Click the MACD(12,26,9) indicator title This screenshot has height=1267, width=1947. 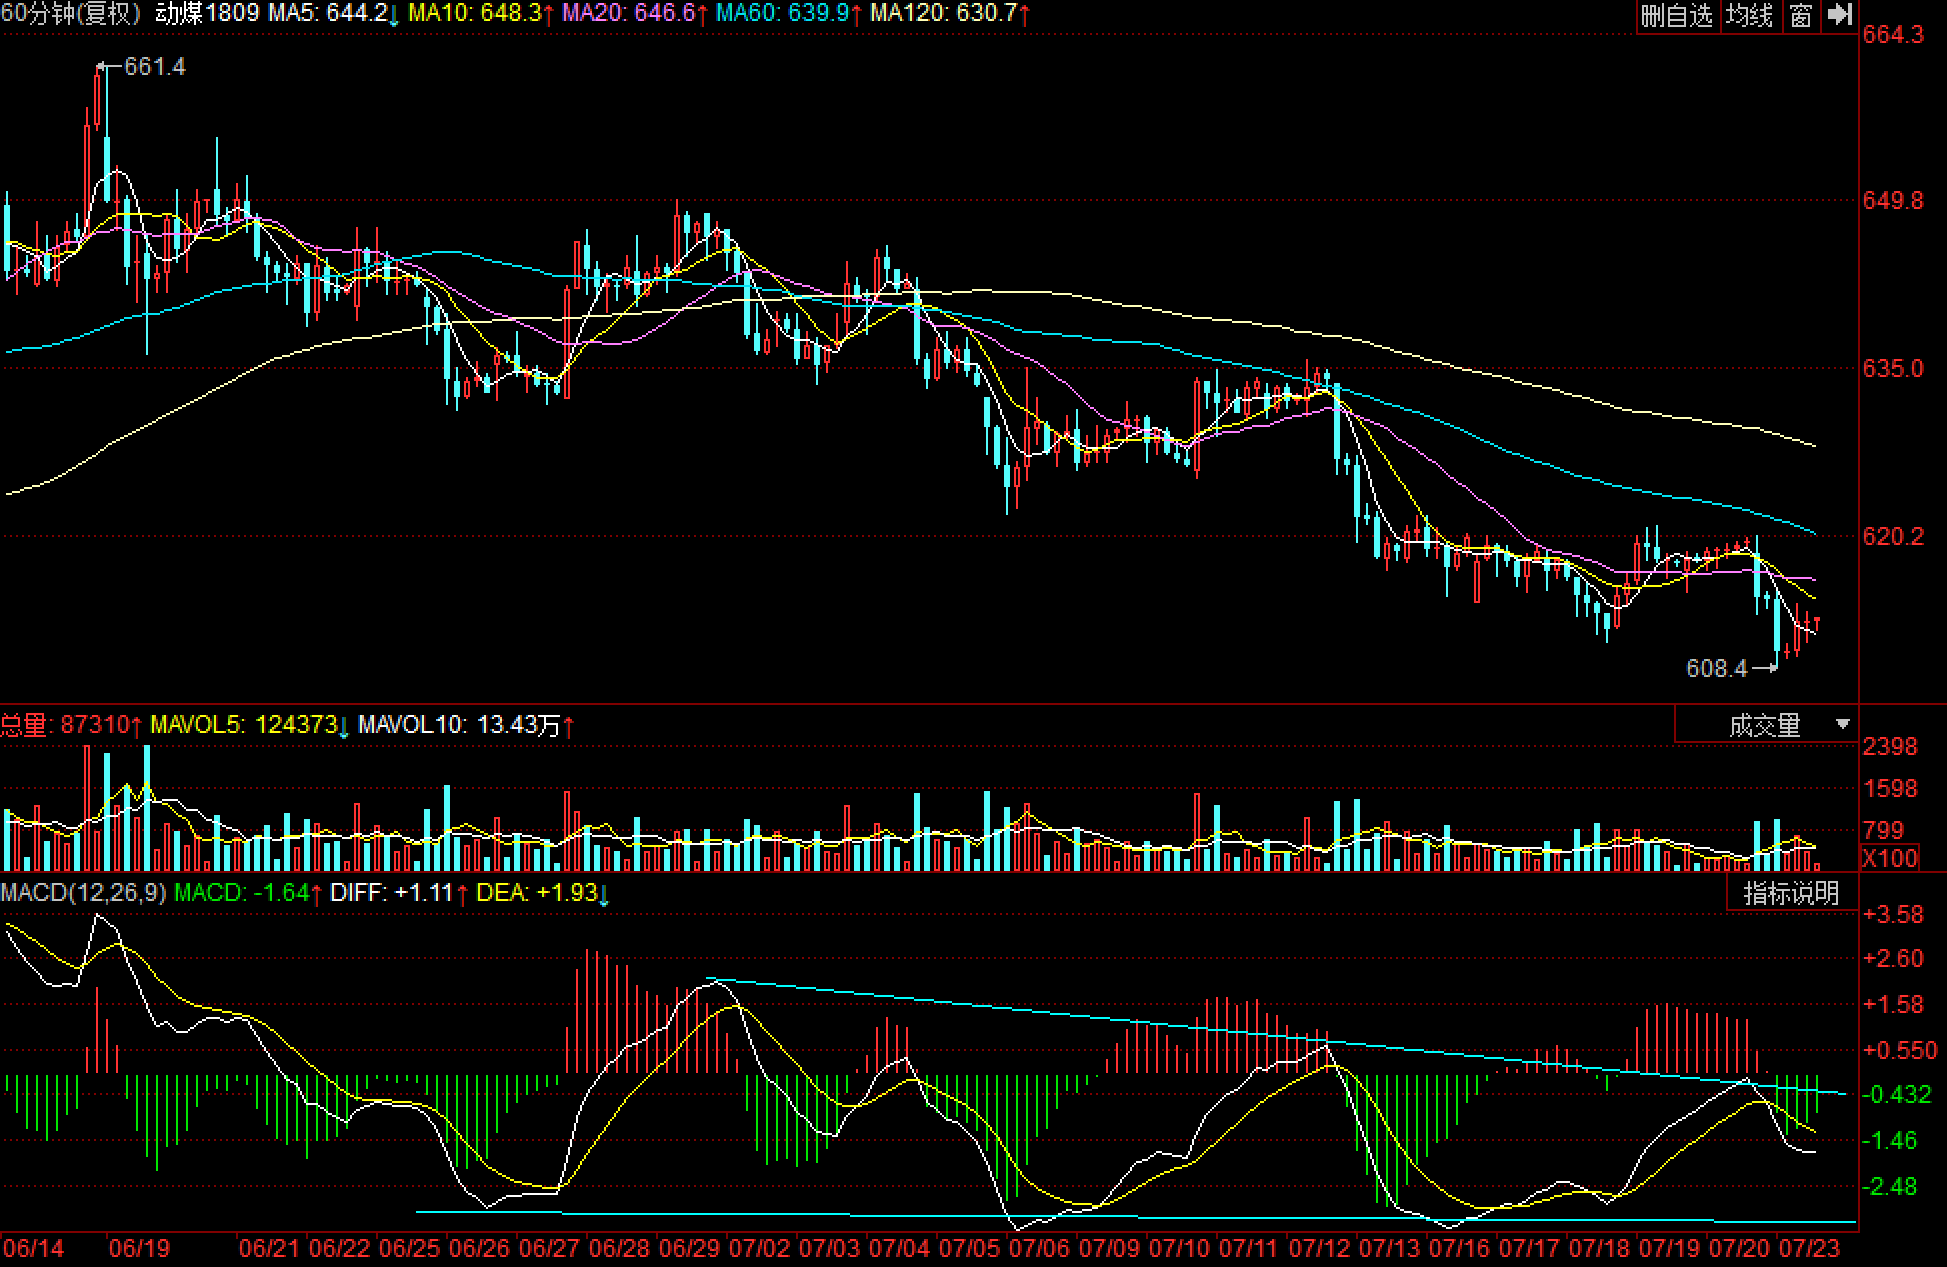click(83, 892)
